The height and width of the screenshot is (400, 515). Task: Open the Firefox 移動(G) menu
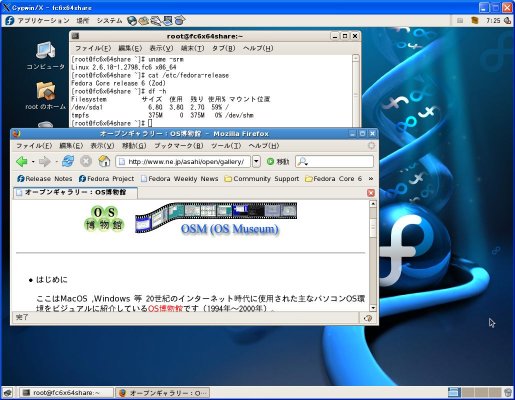134,146
